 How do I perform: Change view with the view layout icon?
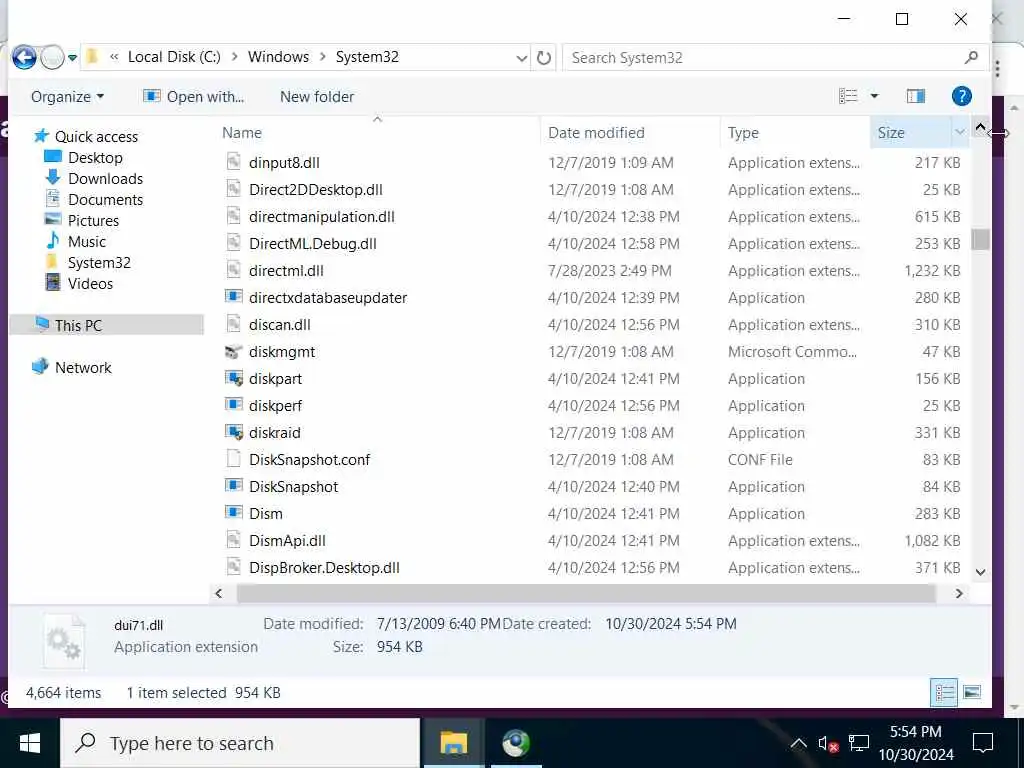(x=848, y=97)
